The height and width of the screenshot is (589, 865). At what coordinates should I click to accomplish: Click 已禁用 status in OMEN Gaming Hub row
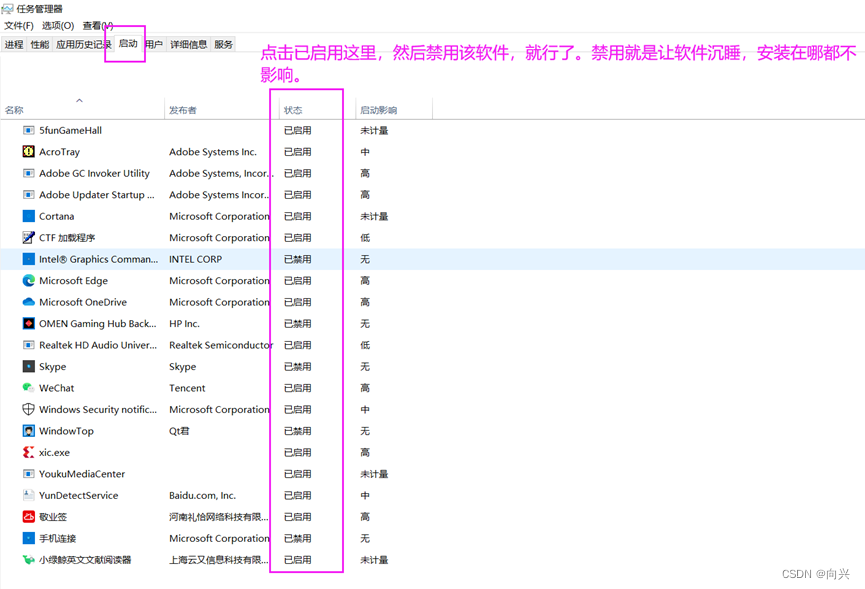(x=297, y=324)
